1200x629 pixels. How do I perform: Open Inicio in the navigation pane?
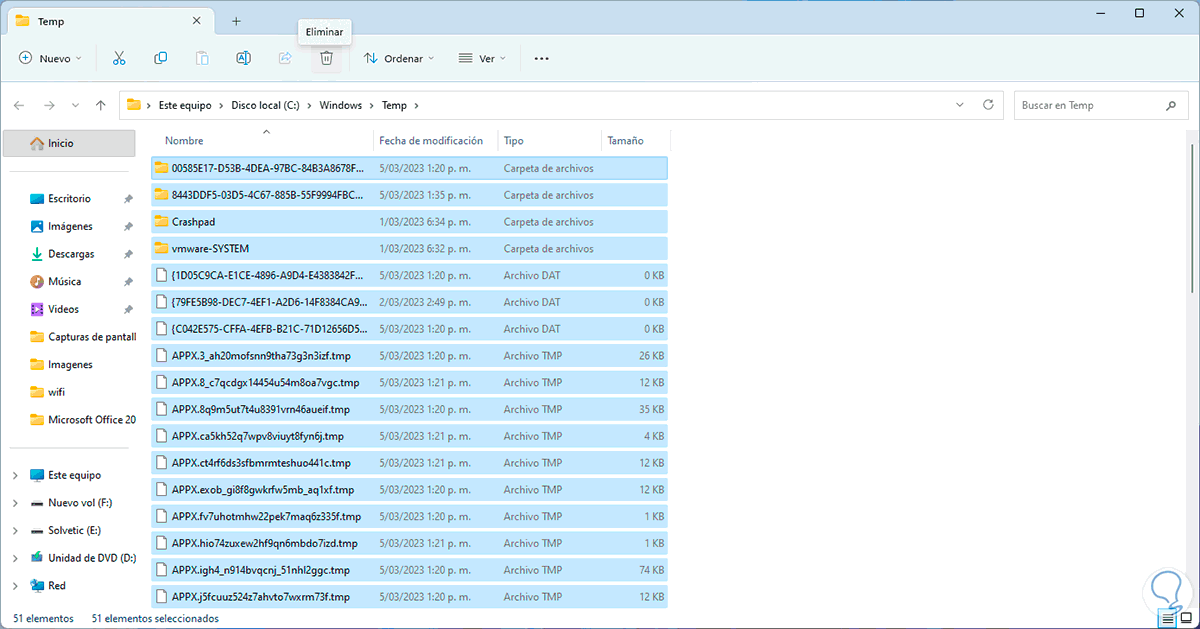pyautogui.click(x=61, y=143)
